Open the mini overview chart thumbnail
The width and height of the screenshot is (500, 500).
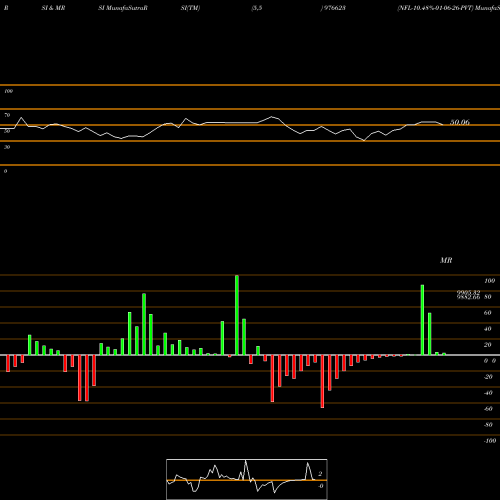click(247, 479)
